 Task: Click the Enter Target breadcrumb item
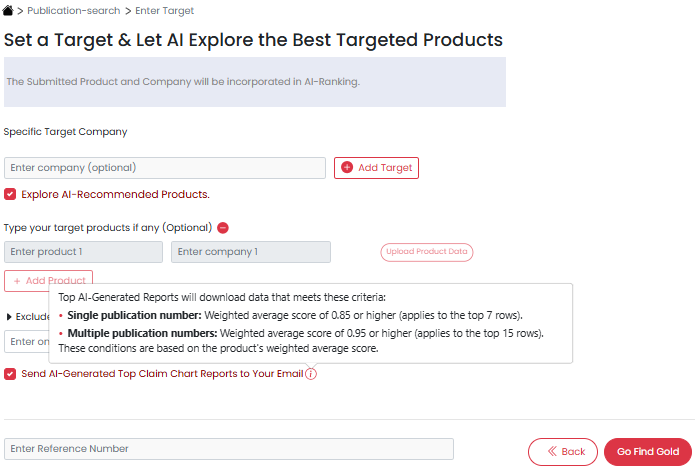tap(164, 11)
